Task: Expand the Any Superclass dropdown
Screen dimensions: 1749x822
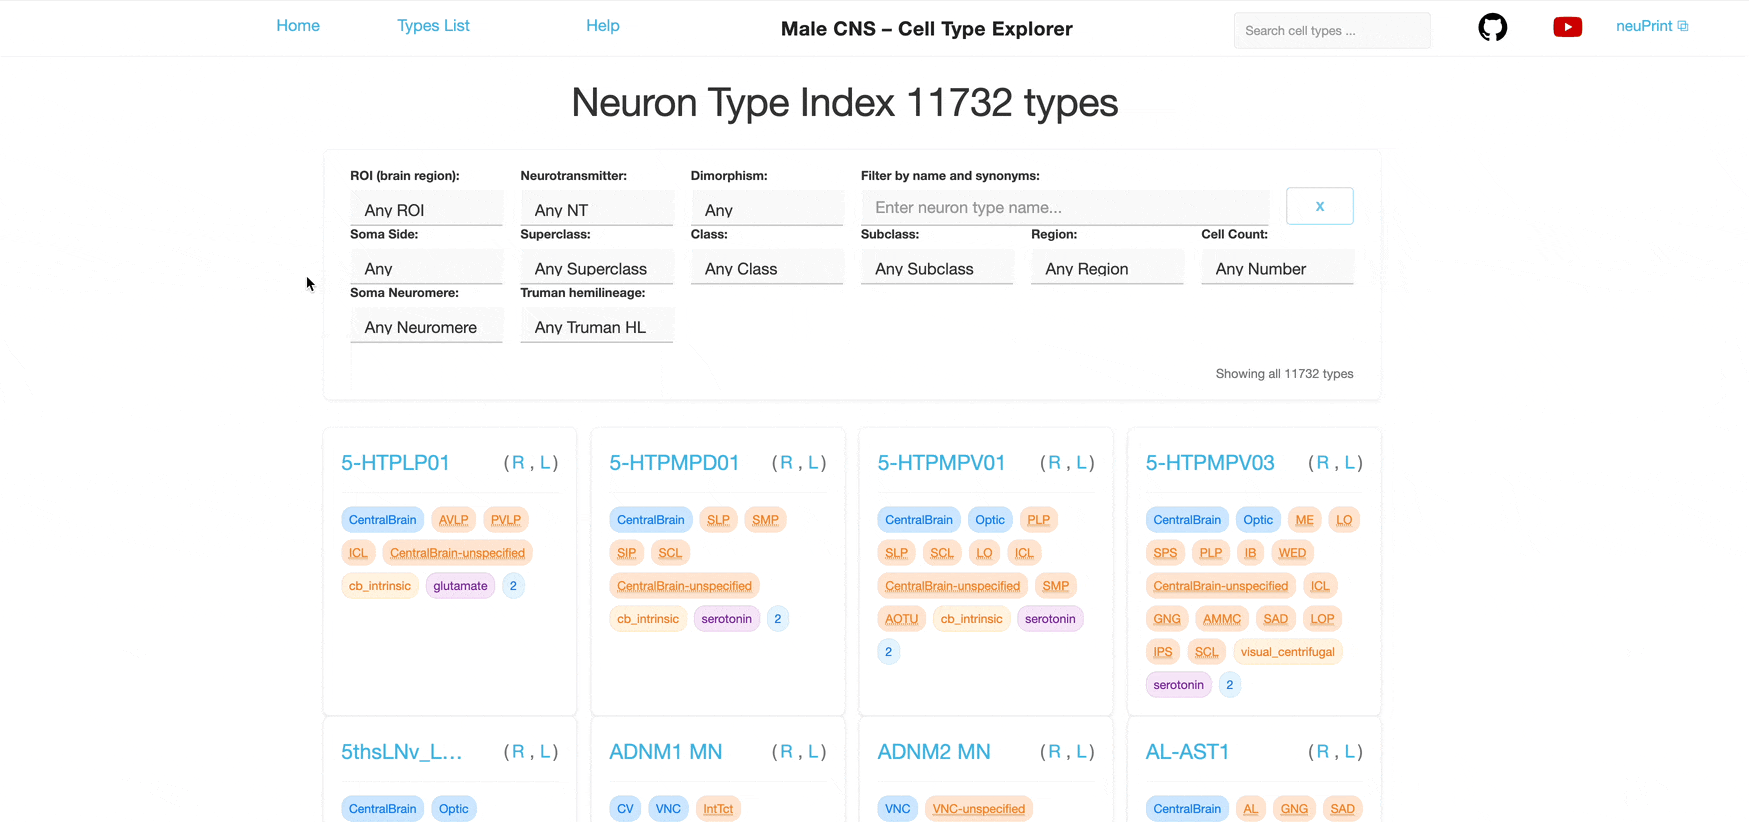Action: pyautogui.click(x=596, y=268)
